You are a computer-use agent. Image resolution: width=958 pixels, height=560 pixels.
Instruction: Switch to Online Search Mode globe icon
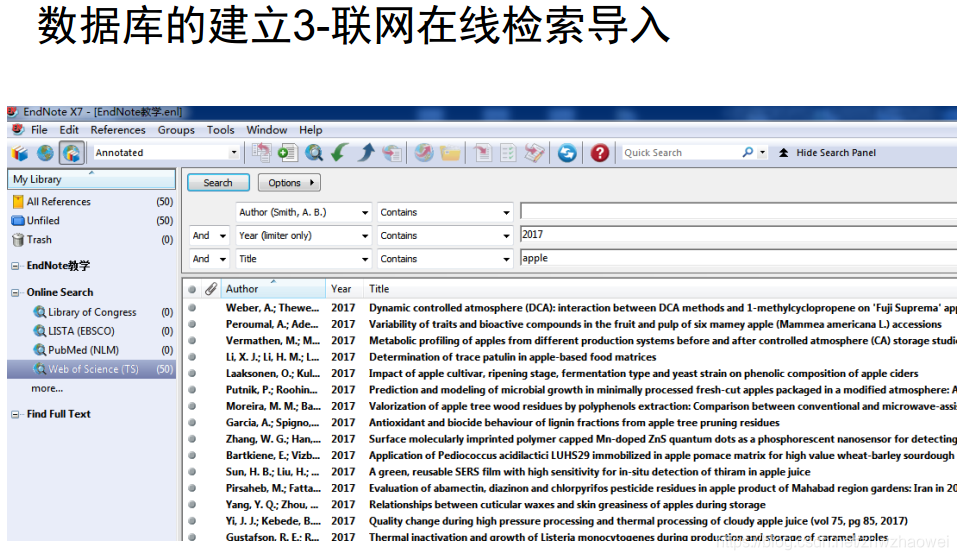pos(45,153)
